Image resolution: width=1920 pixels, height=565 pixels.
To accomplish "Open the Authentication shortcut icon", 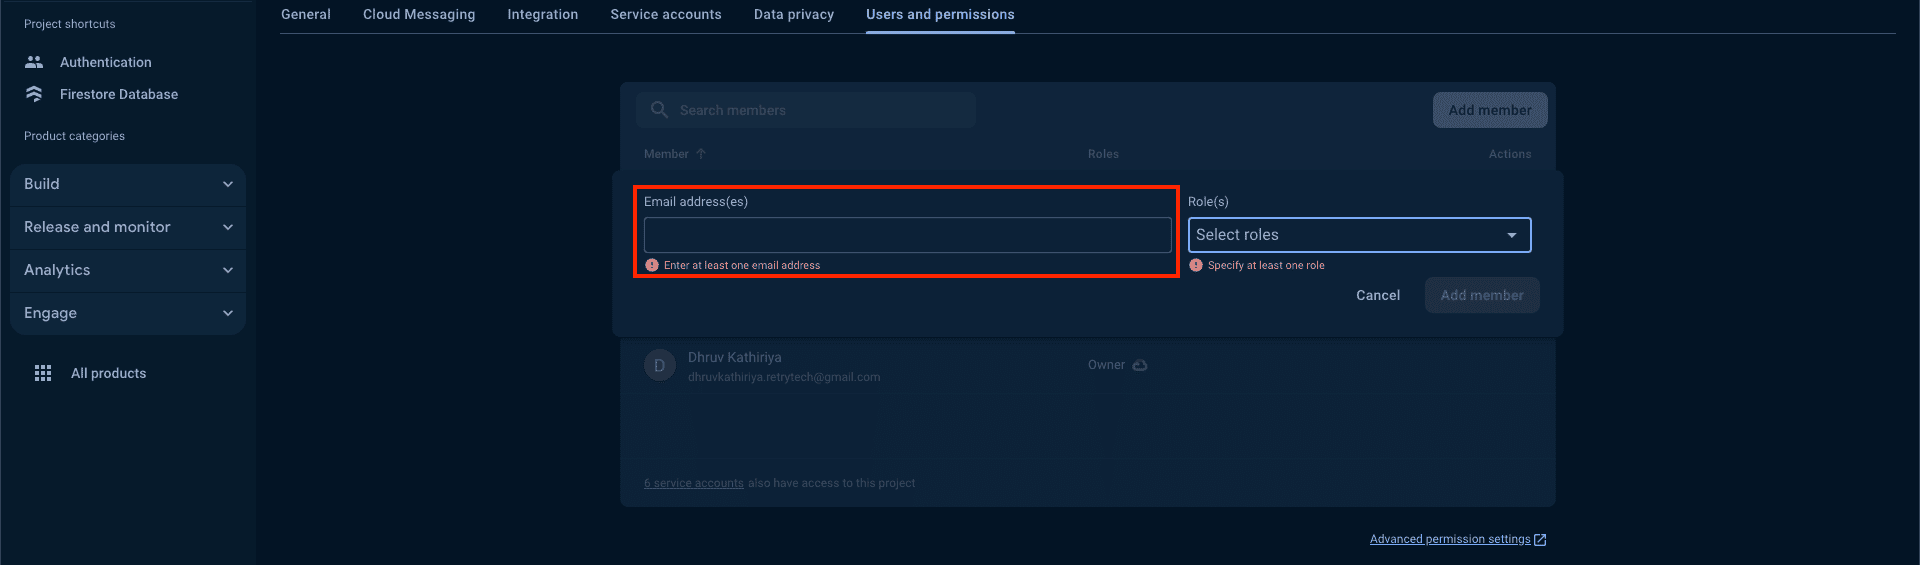I will coord(34,62).
